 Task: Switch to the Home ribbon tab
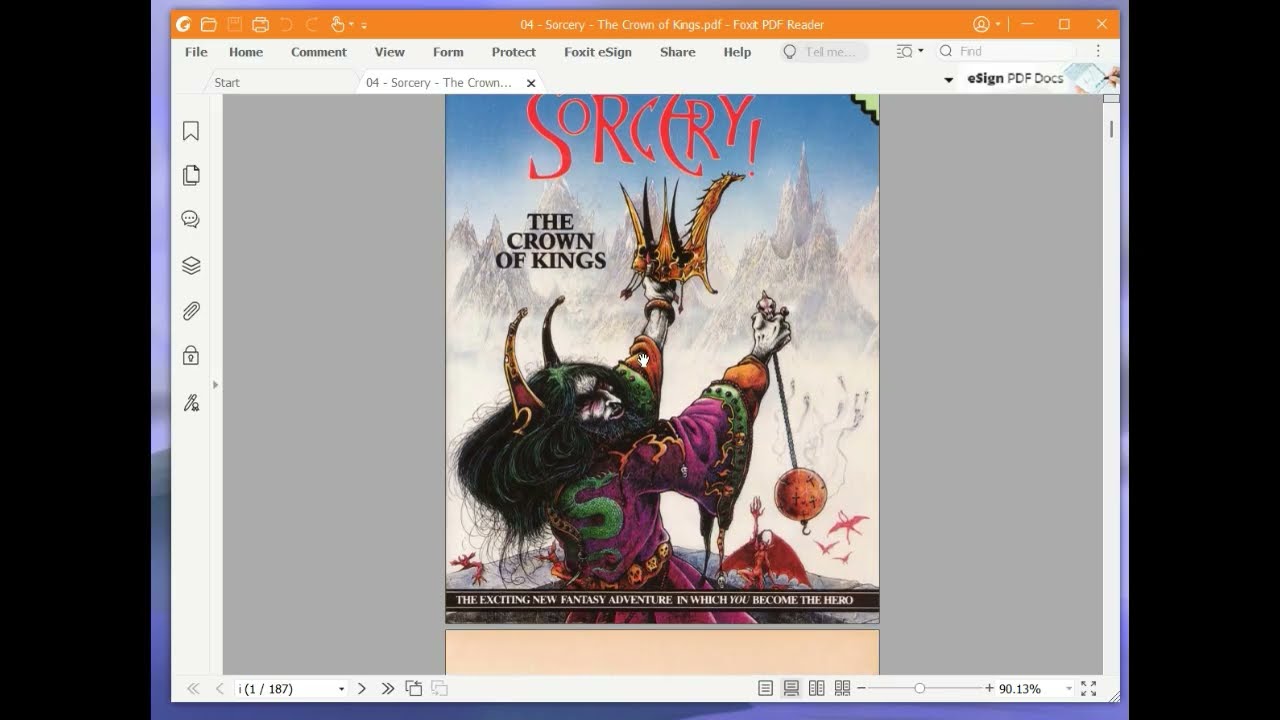click(246, 52)
